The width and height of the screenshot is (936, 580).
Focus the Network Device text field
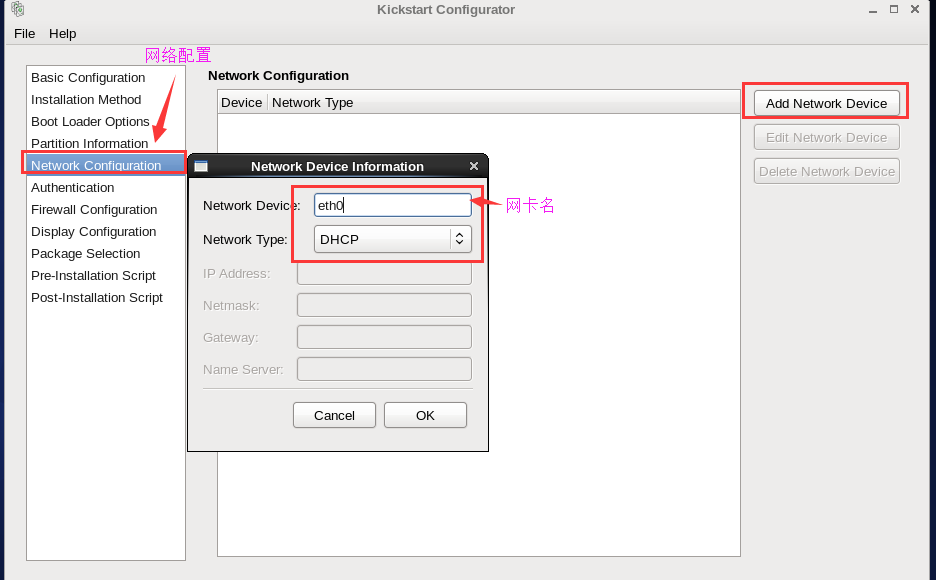pyautogui.click(x=393, y=205)
